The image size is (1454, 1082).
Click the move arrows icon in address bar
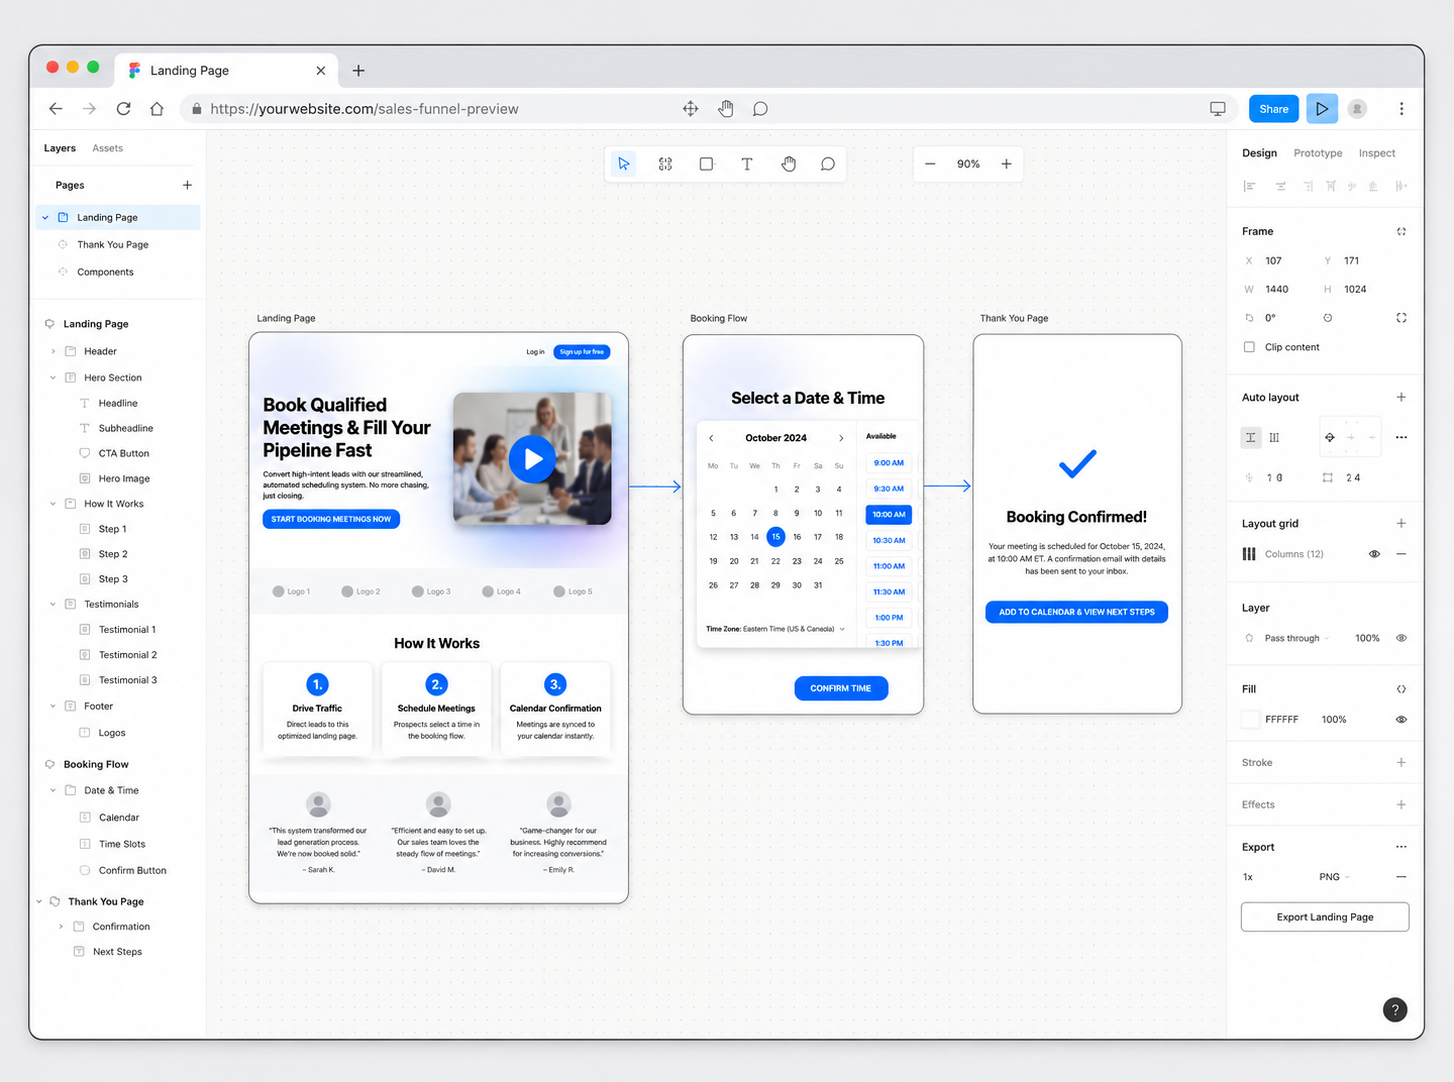(690, 109)
